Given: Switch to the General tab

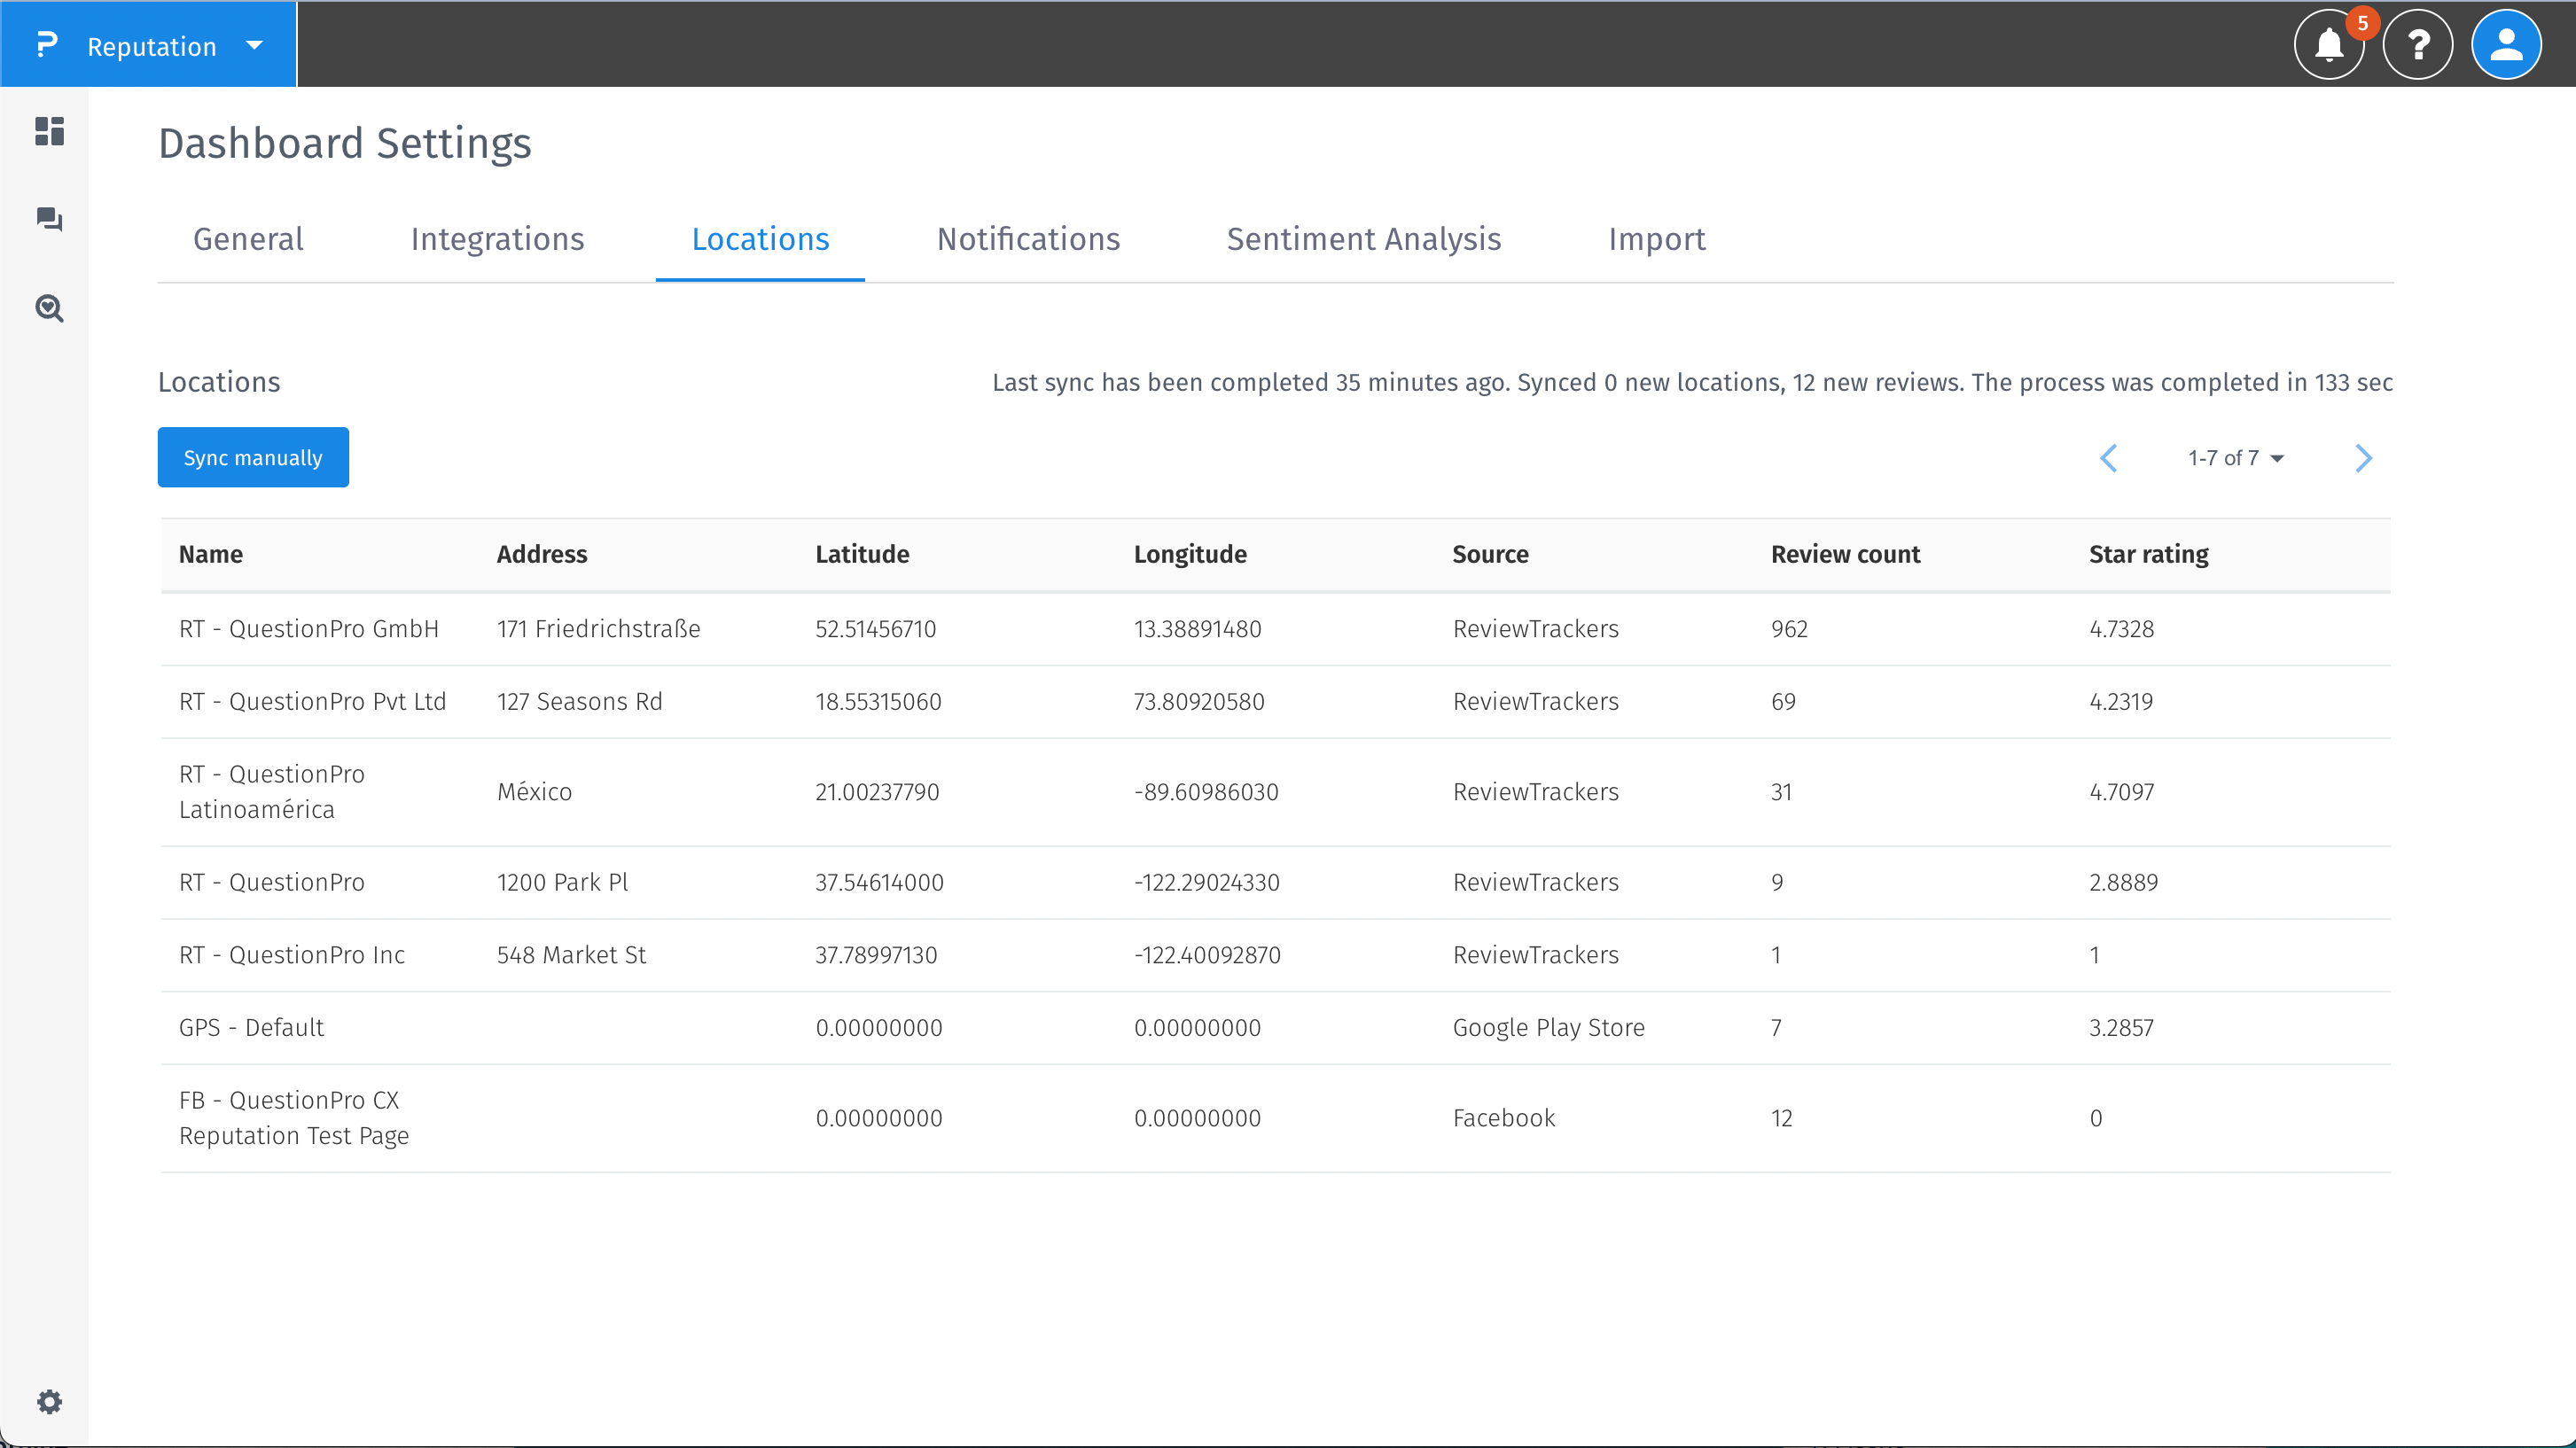Looking at the screenshot, I should (248, 239).
